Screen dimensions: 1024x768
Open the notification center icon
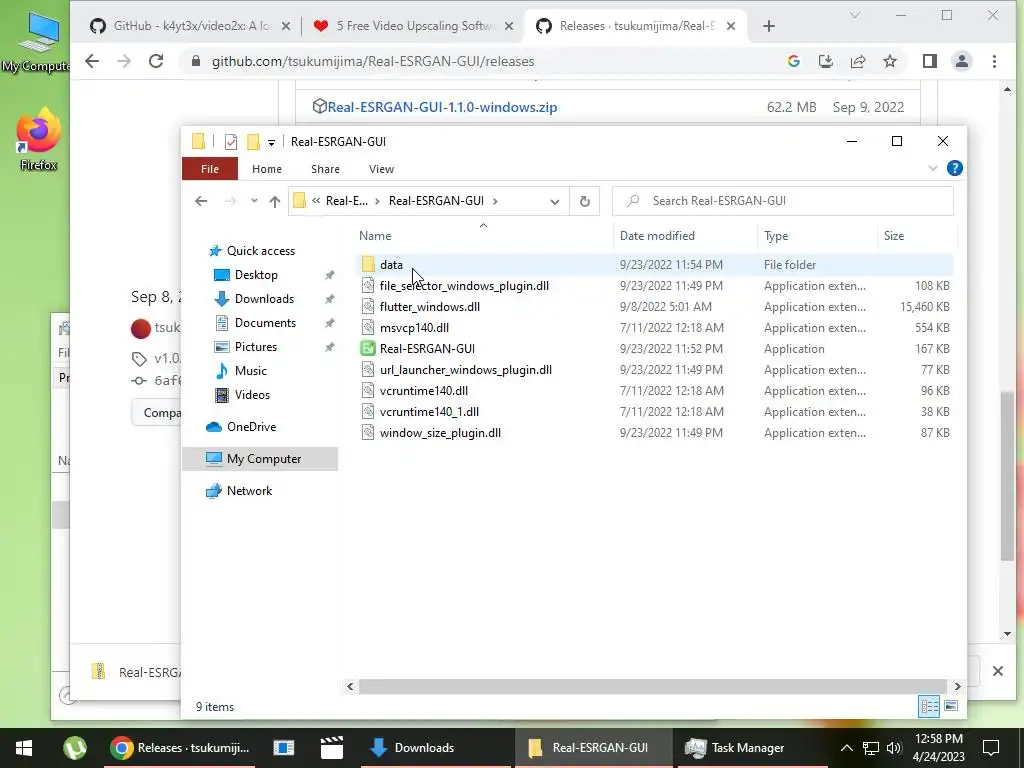pos(991,748)
